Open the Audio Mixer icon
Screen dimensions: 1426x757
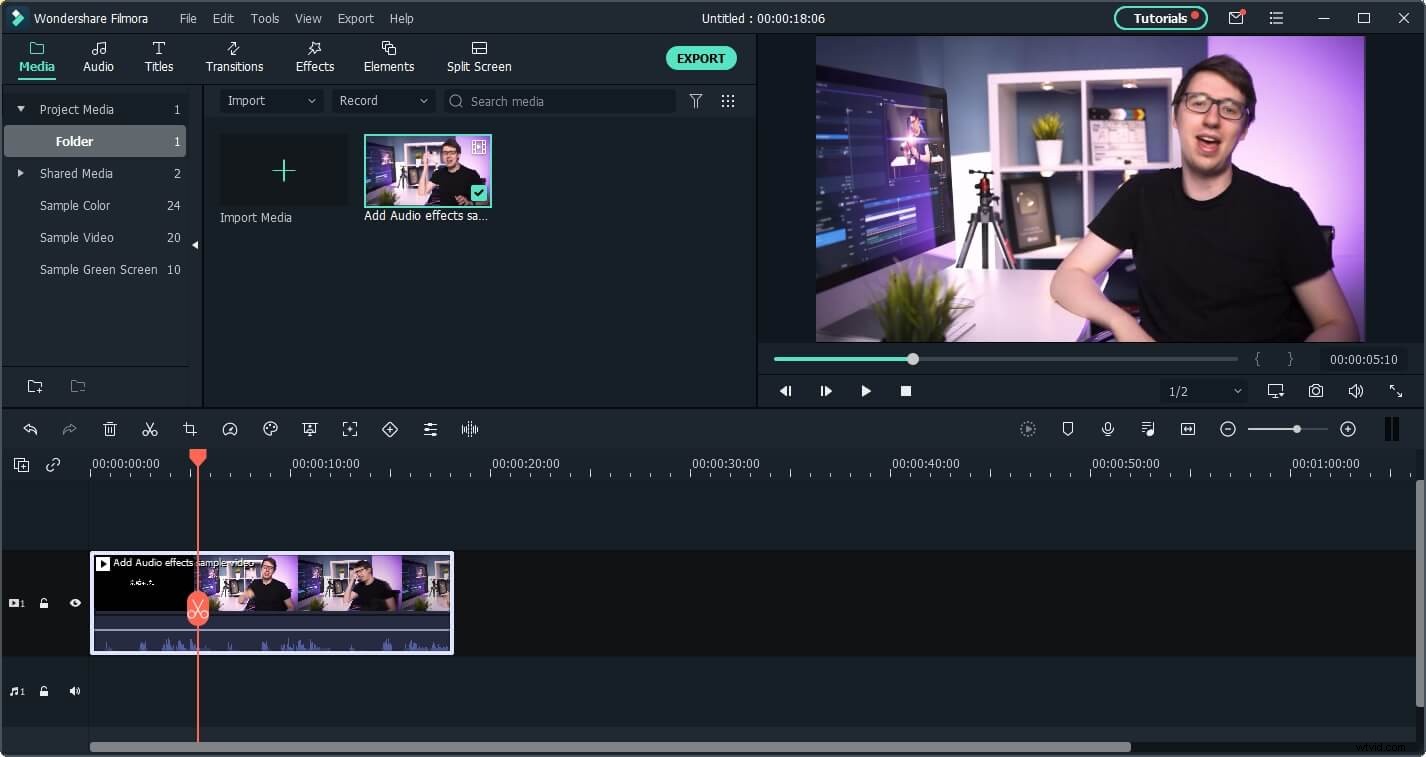[430, 429]
